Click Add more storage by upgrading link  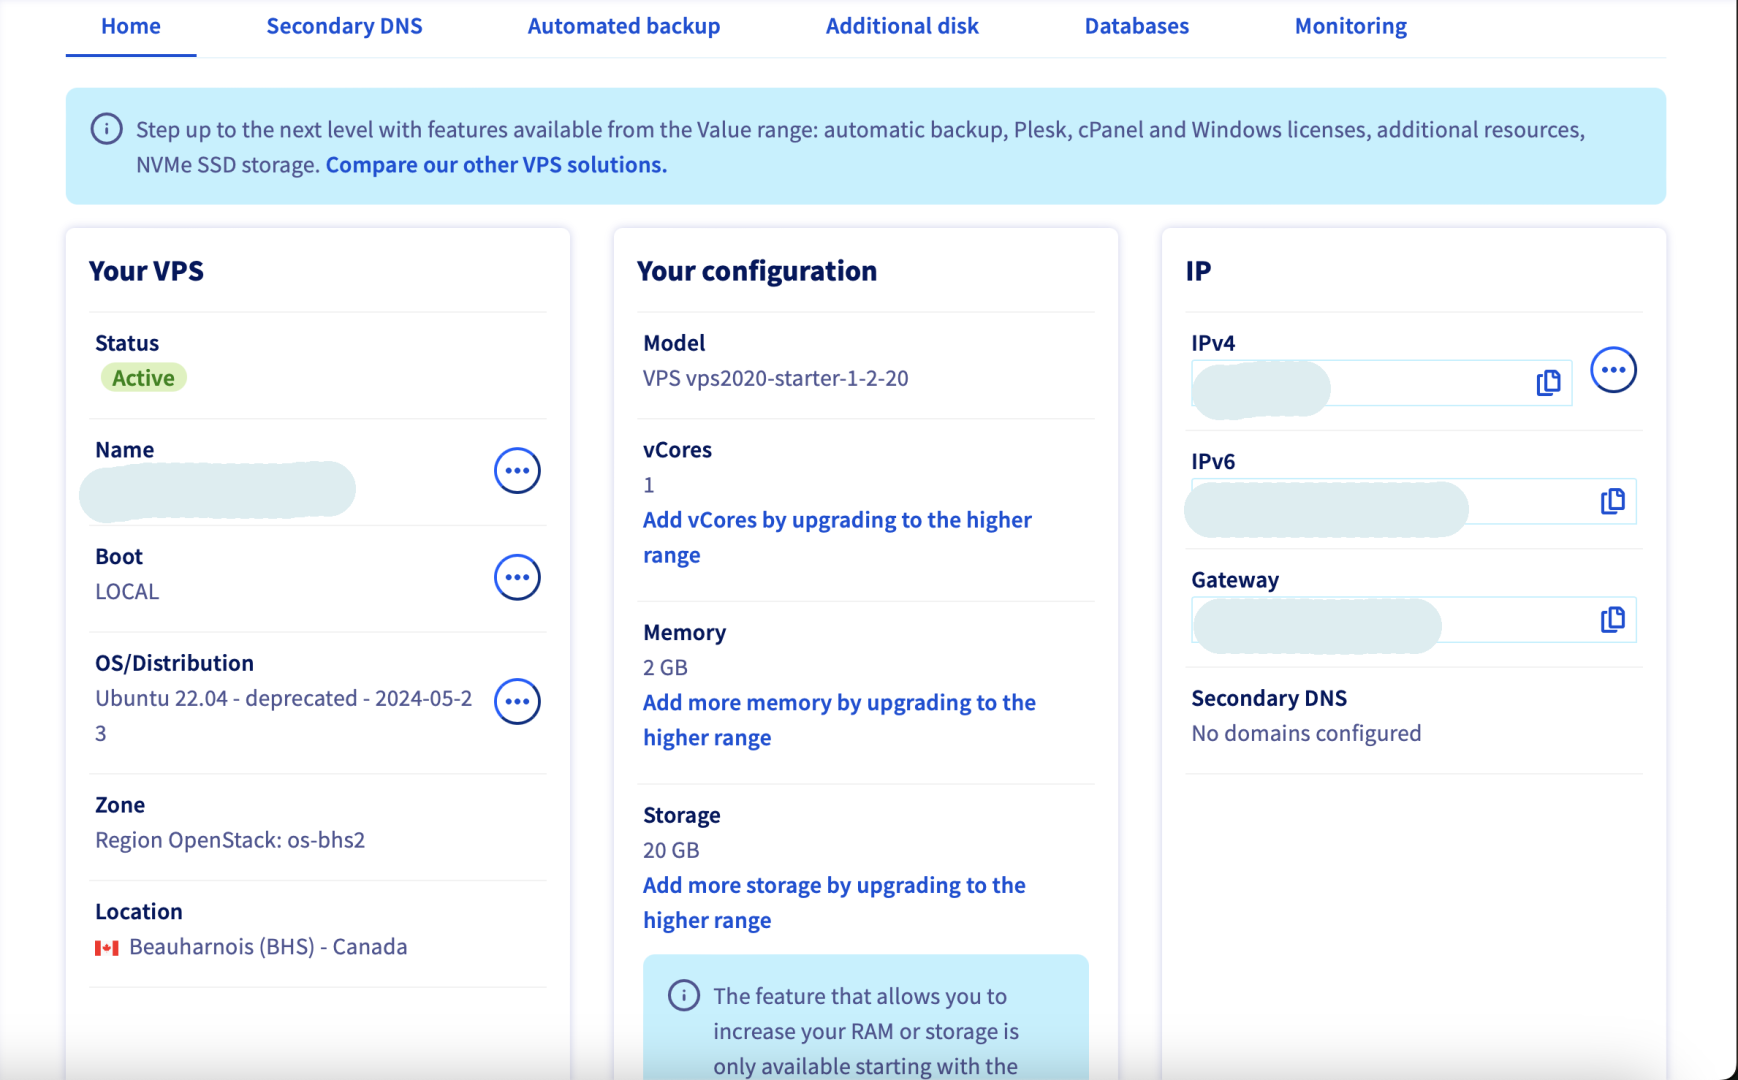click(834, 903)
